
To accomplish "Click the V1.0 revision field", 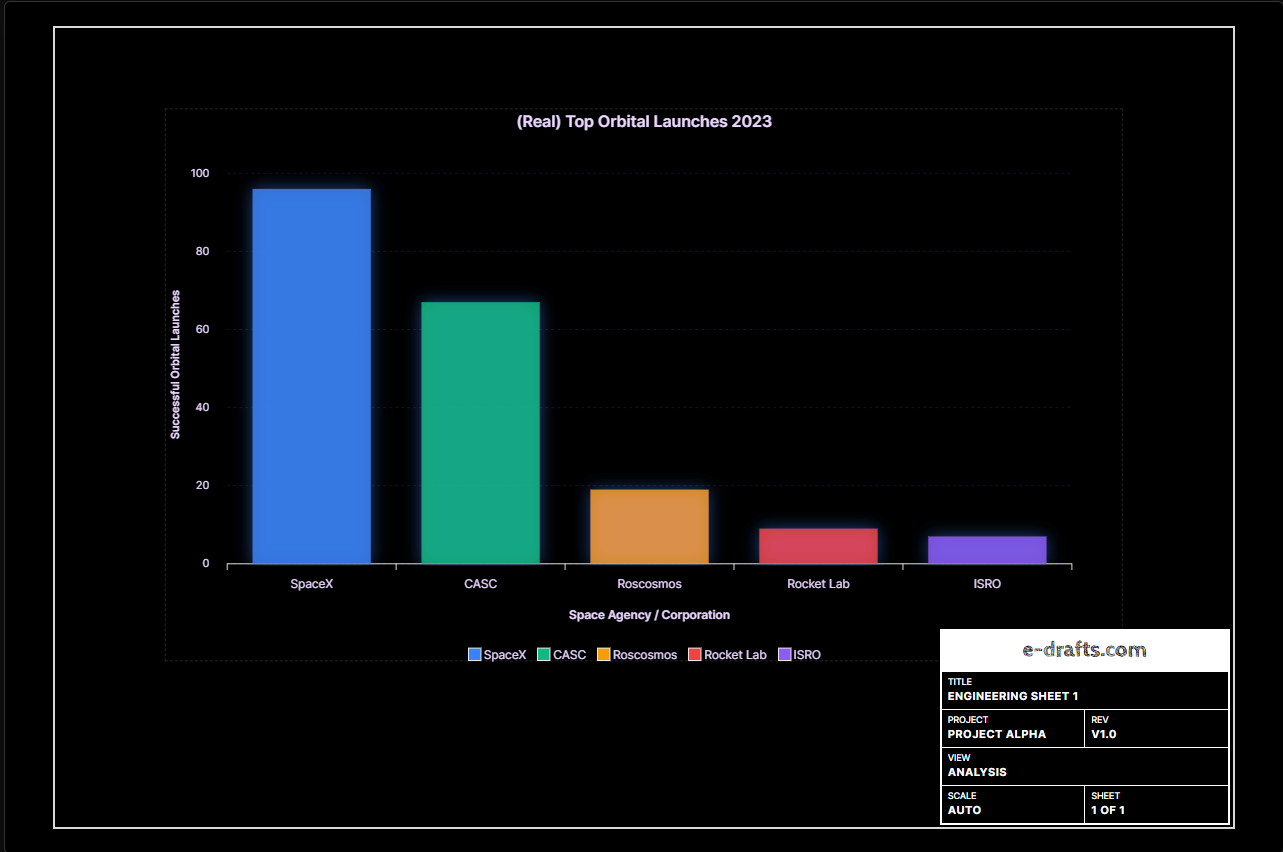I will pyautogui.click(x=1157, y=728).
